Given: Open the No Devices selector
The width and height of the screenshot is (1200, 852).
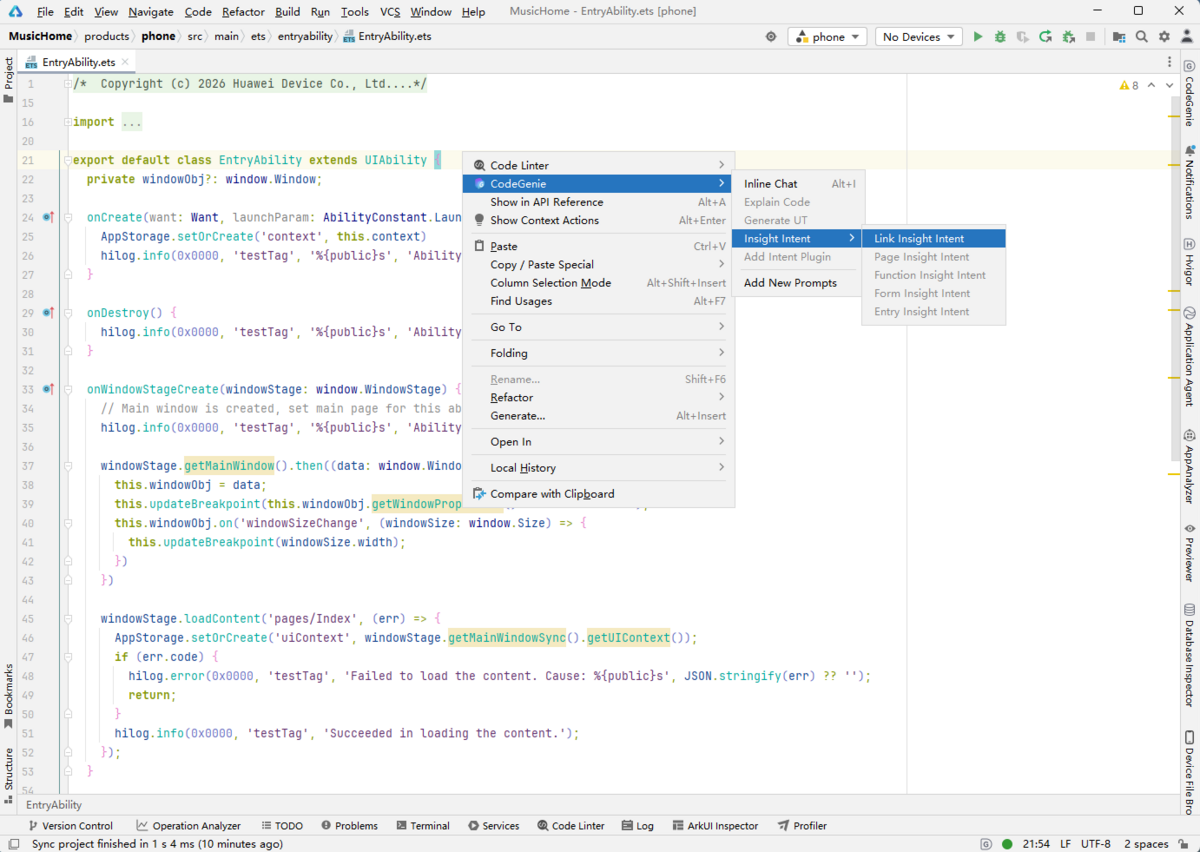Looking at the screenshot, I should (918, 37).
